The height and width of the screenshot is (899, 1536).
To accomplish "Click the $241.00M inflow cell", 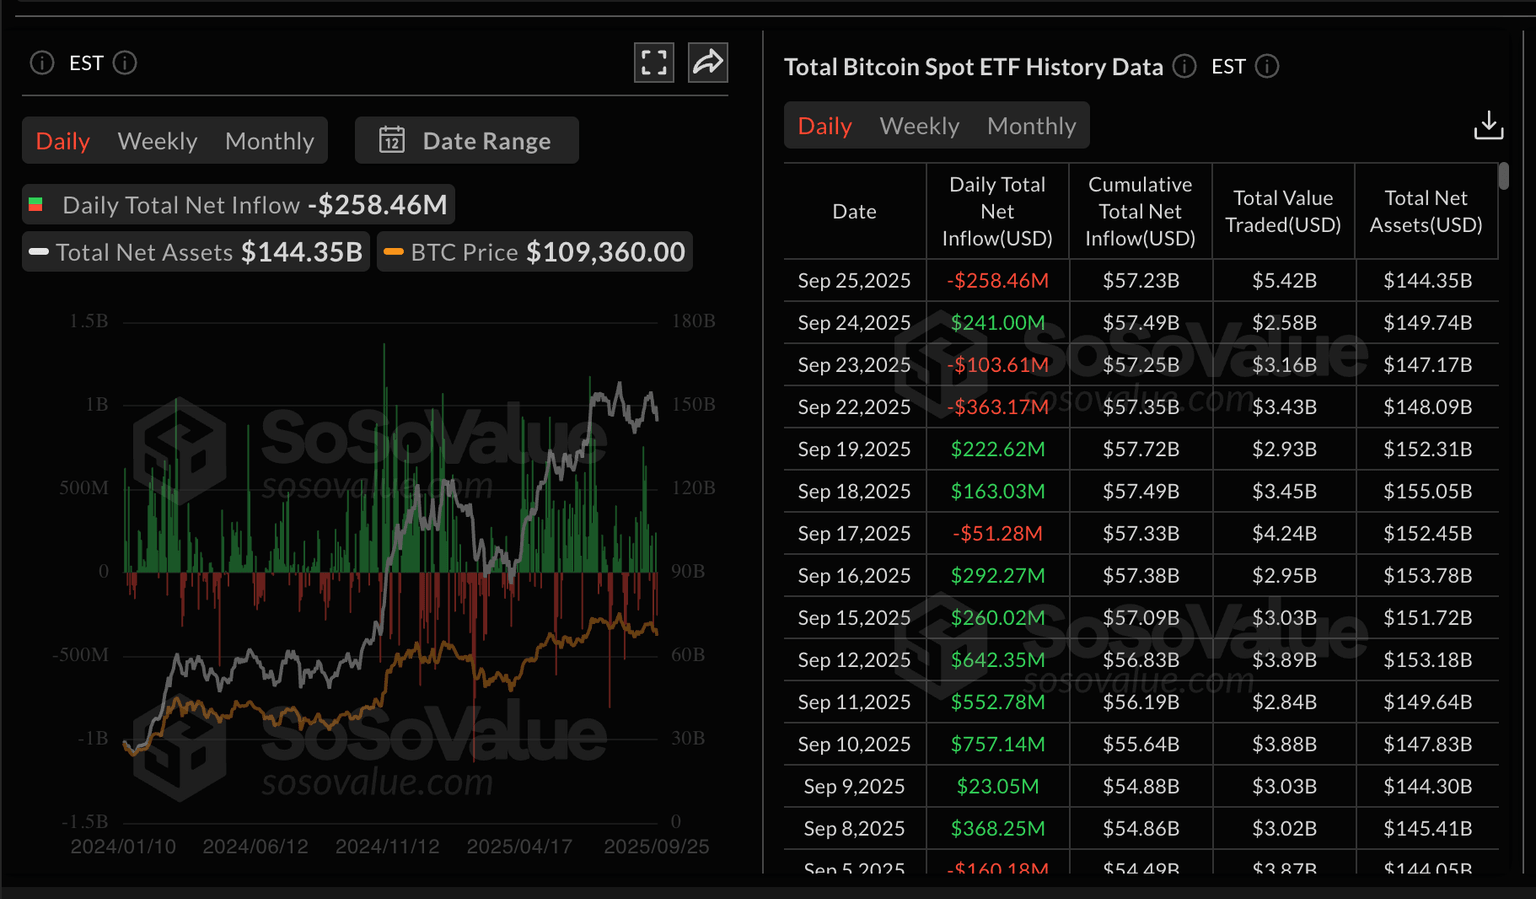I will click(x=998, y=323).
